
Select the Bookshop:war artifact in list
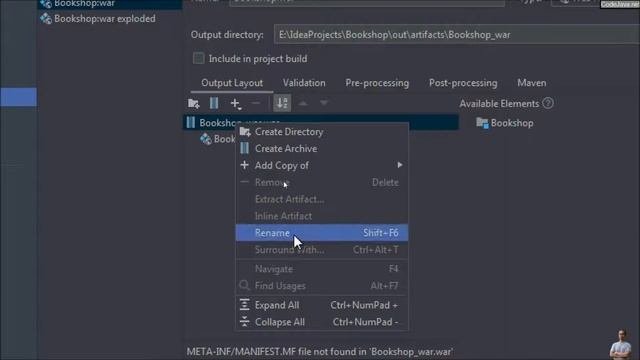[109, 4]
